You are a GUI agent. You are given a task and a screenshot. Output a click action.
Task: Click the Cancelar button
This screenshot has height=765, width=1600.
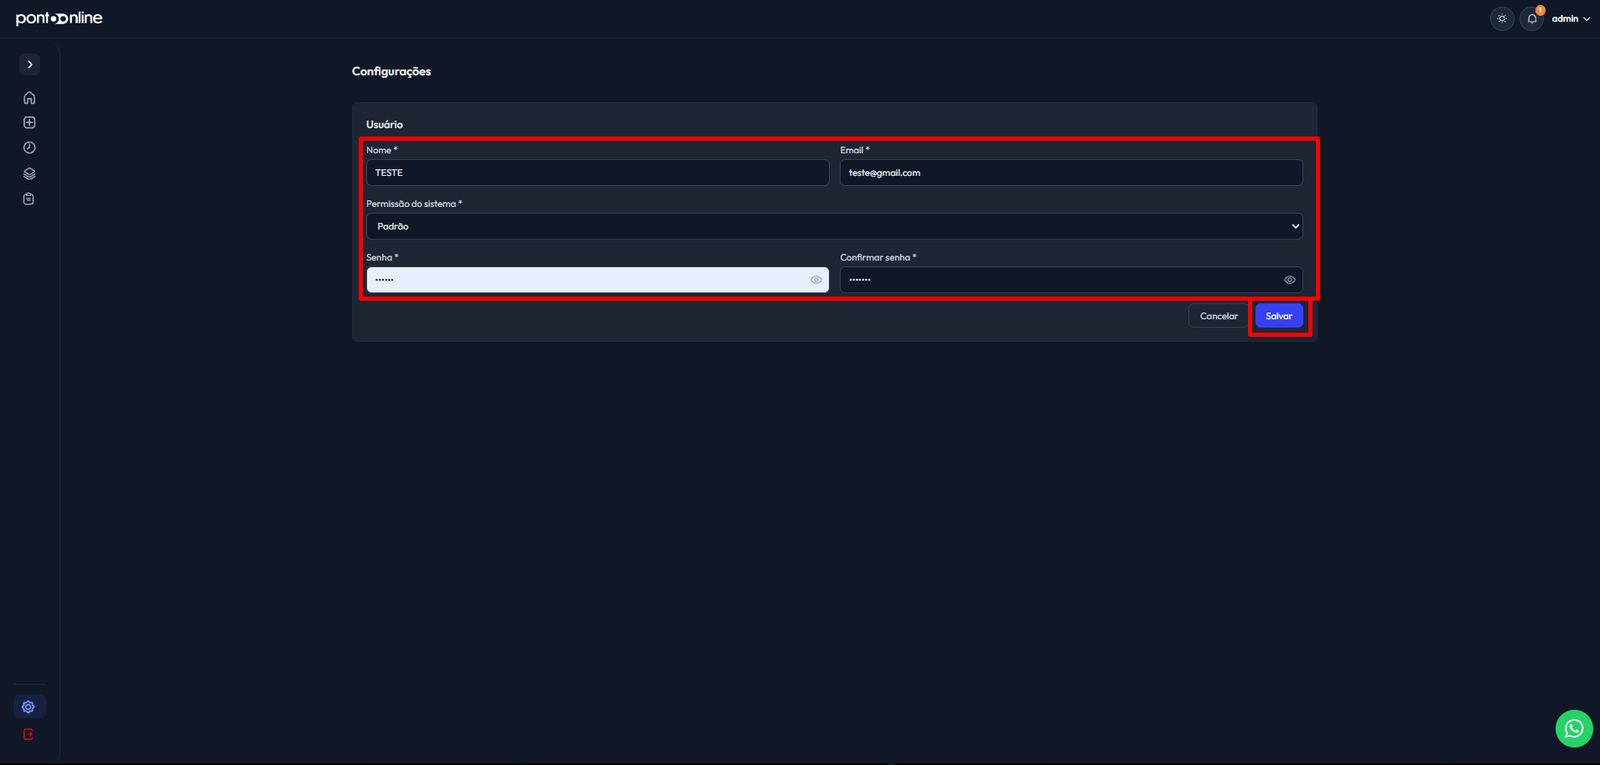pos(1219,316)
